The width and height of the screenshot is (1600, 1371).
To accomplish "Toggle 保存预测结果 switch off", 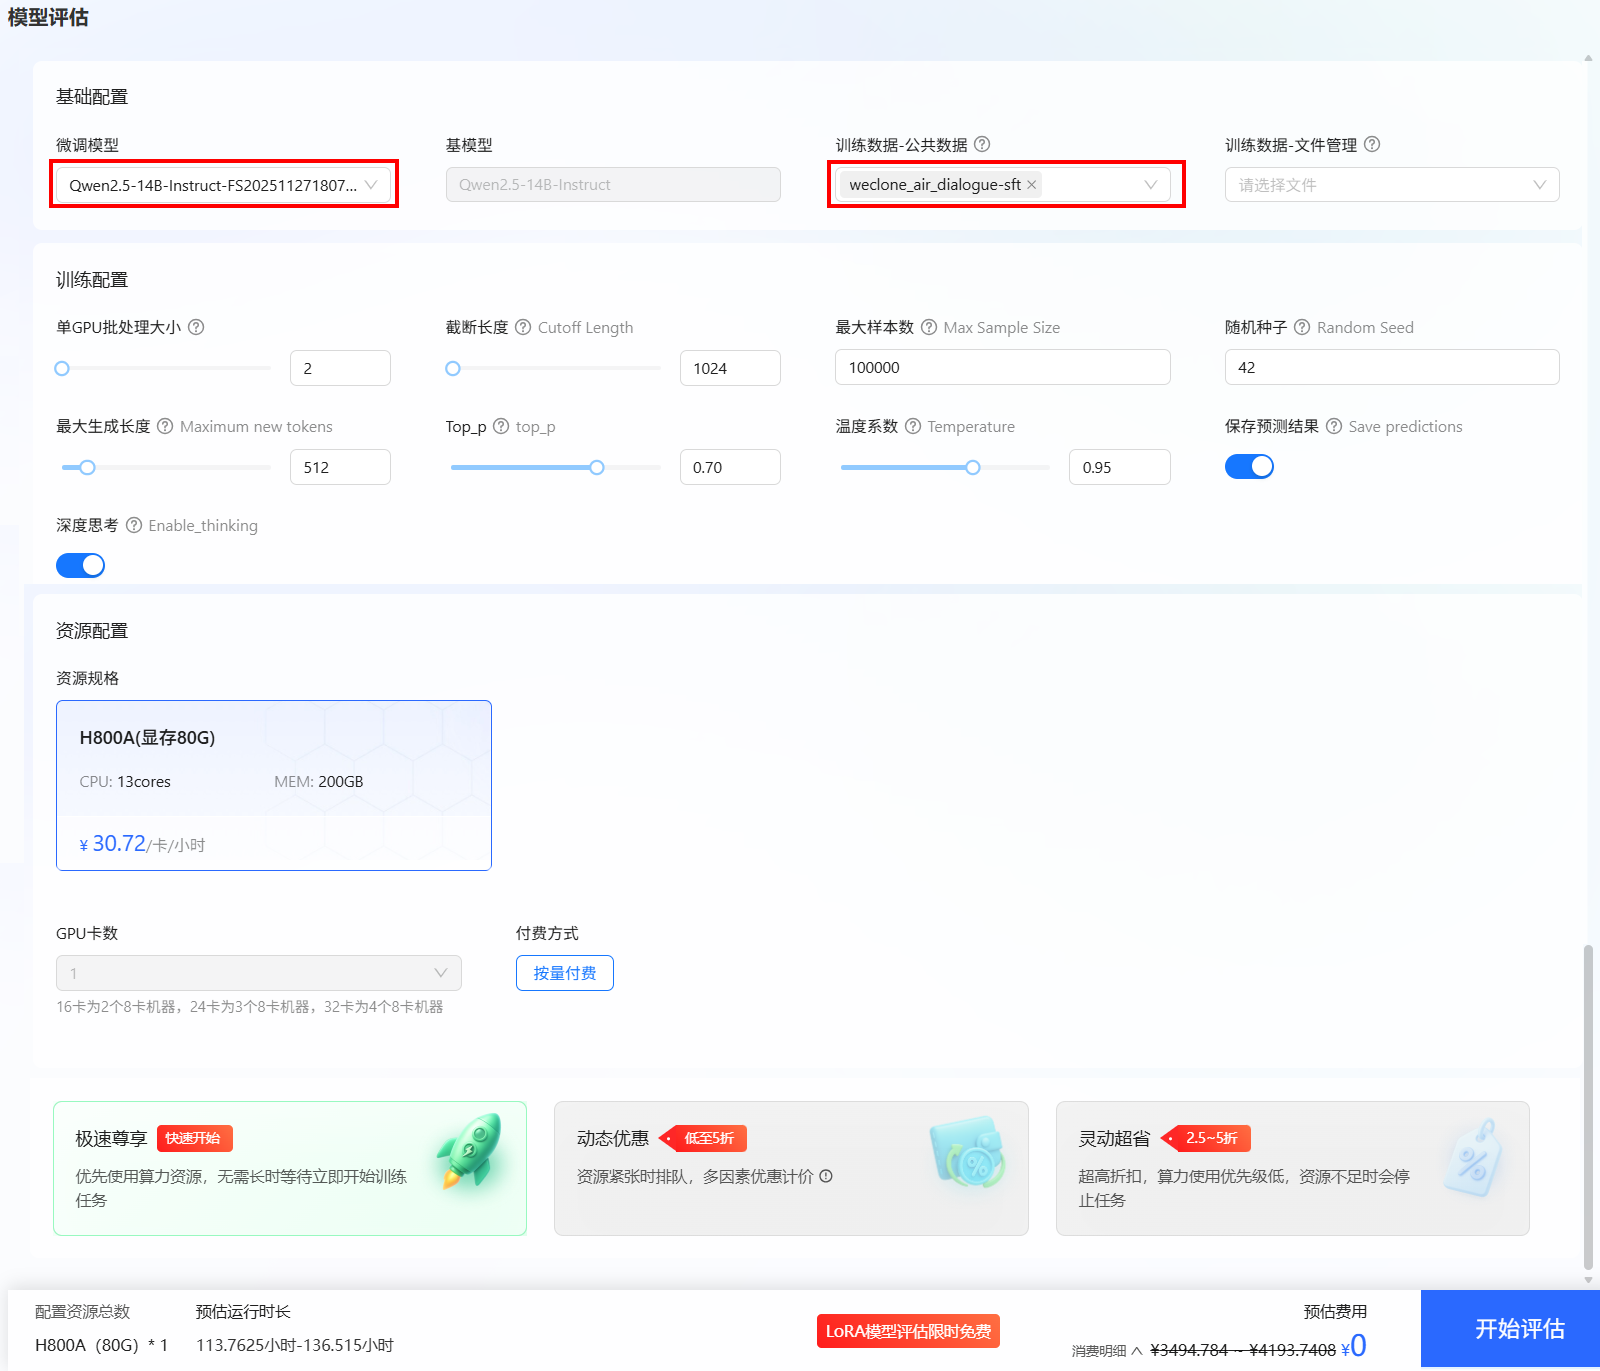I will [1249, 466].
